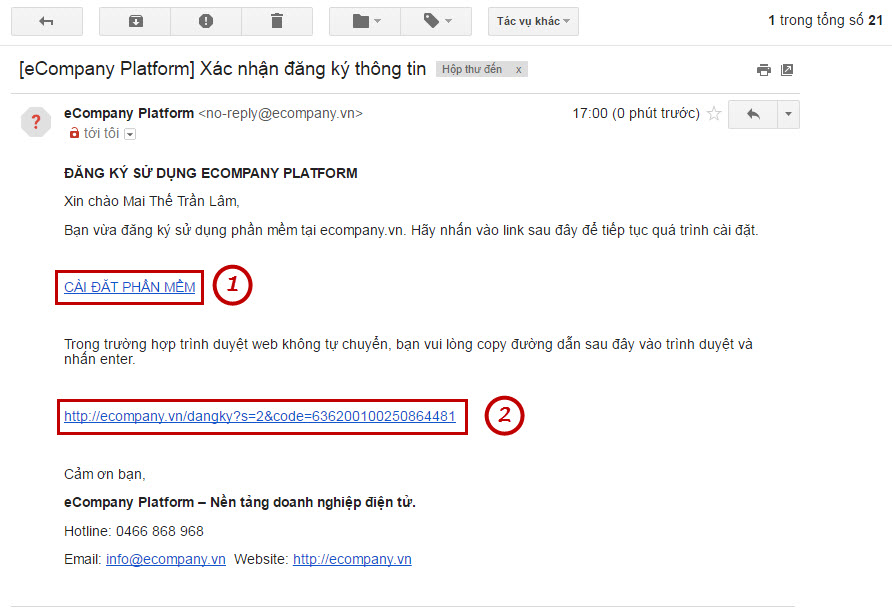Show details dropdown next to tới tôi
Viewport: 892px width, 610px height.
(x=130, y=134)
